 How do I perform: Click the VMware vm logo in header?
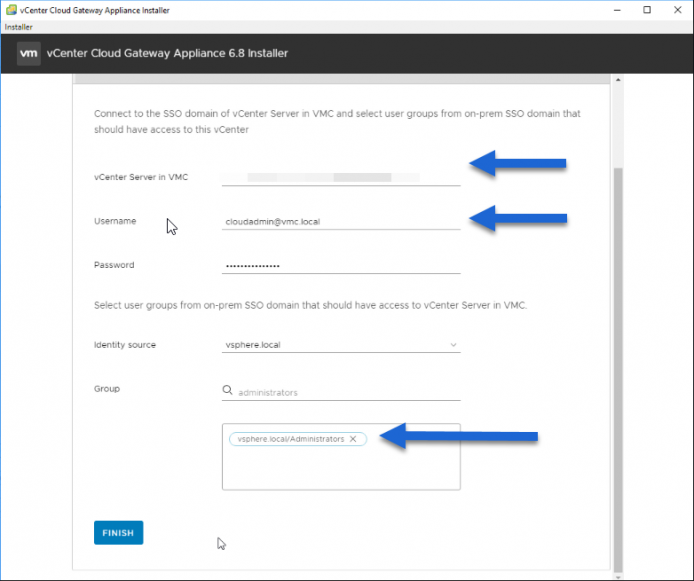29,54
